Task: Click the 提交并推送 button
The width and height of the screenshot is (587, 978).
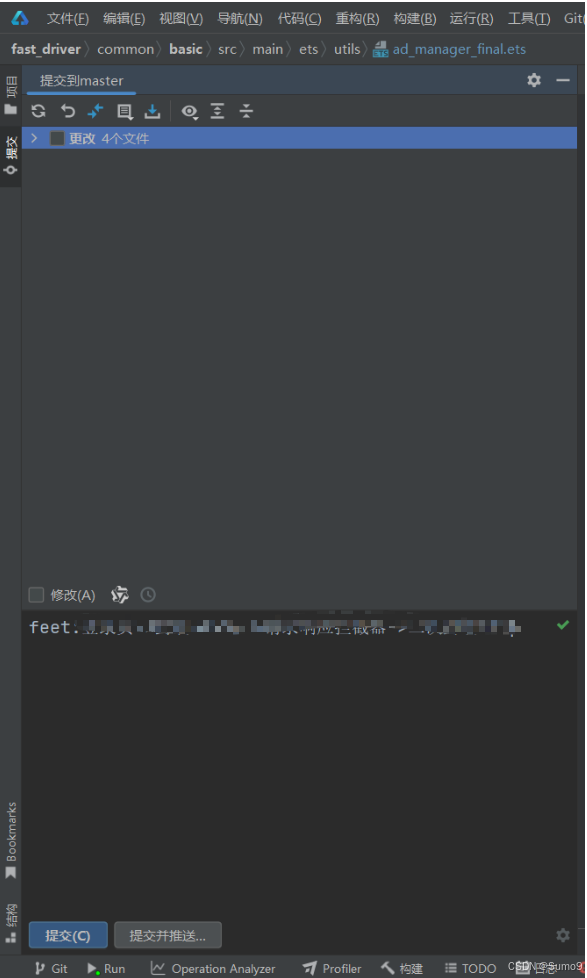Action: pos(168,935)
